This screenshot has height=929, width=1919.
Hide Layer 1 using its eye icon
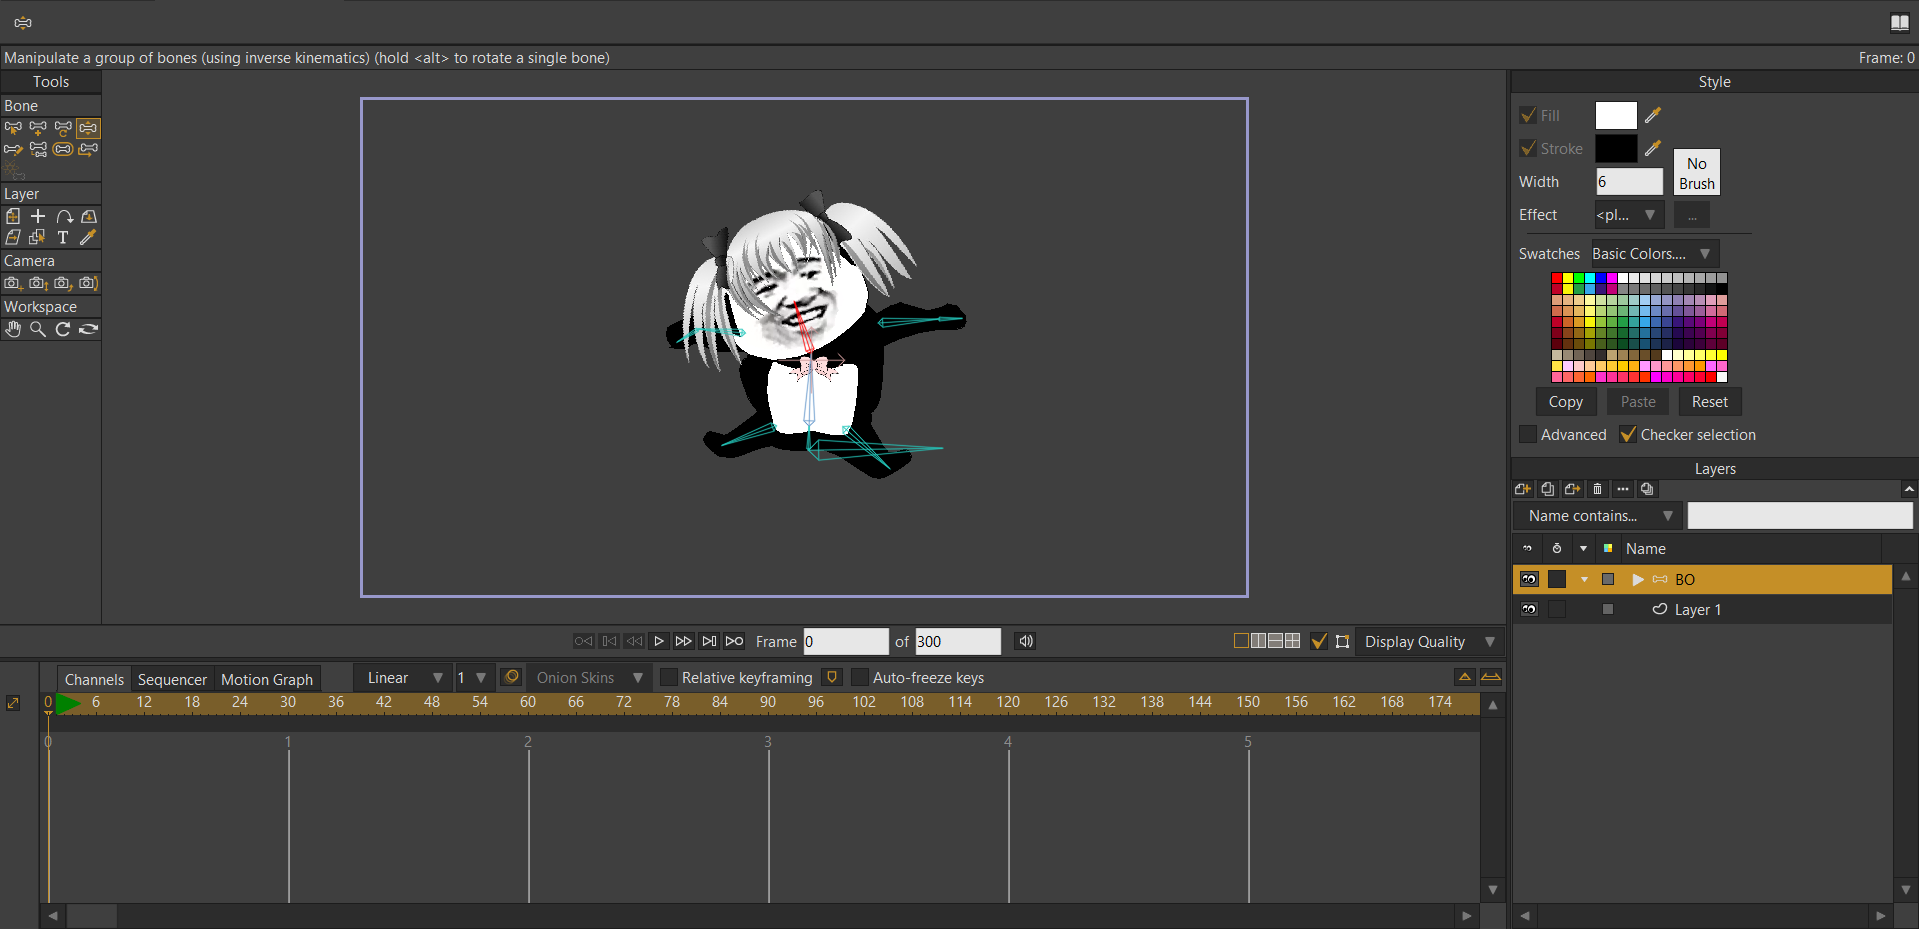pyautogui.click(x=1529, y=609)
